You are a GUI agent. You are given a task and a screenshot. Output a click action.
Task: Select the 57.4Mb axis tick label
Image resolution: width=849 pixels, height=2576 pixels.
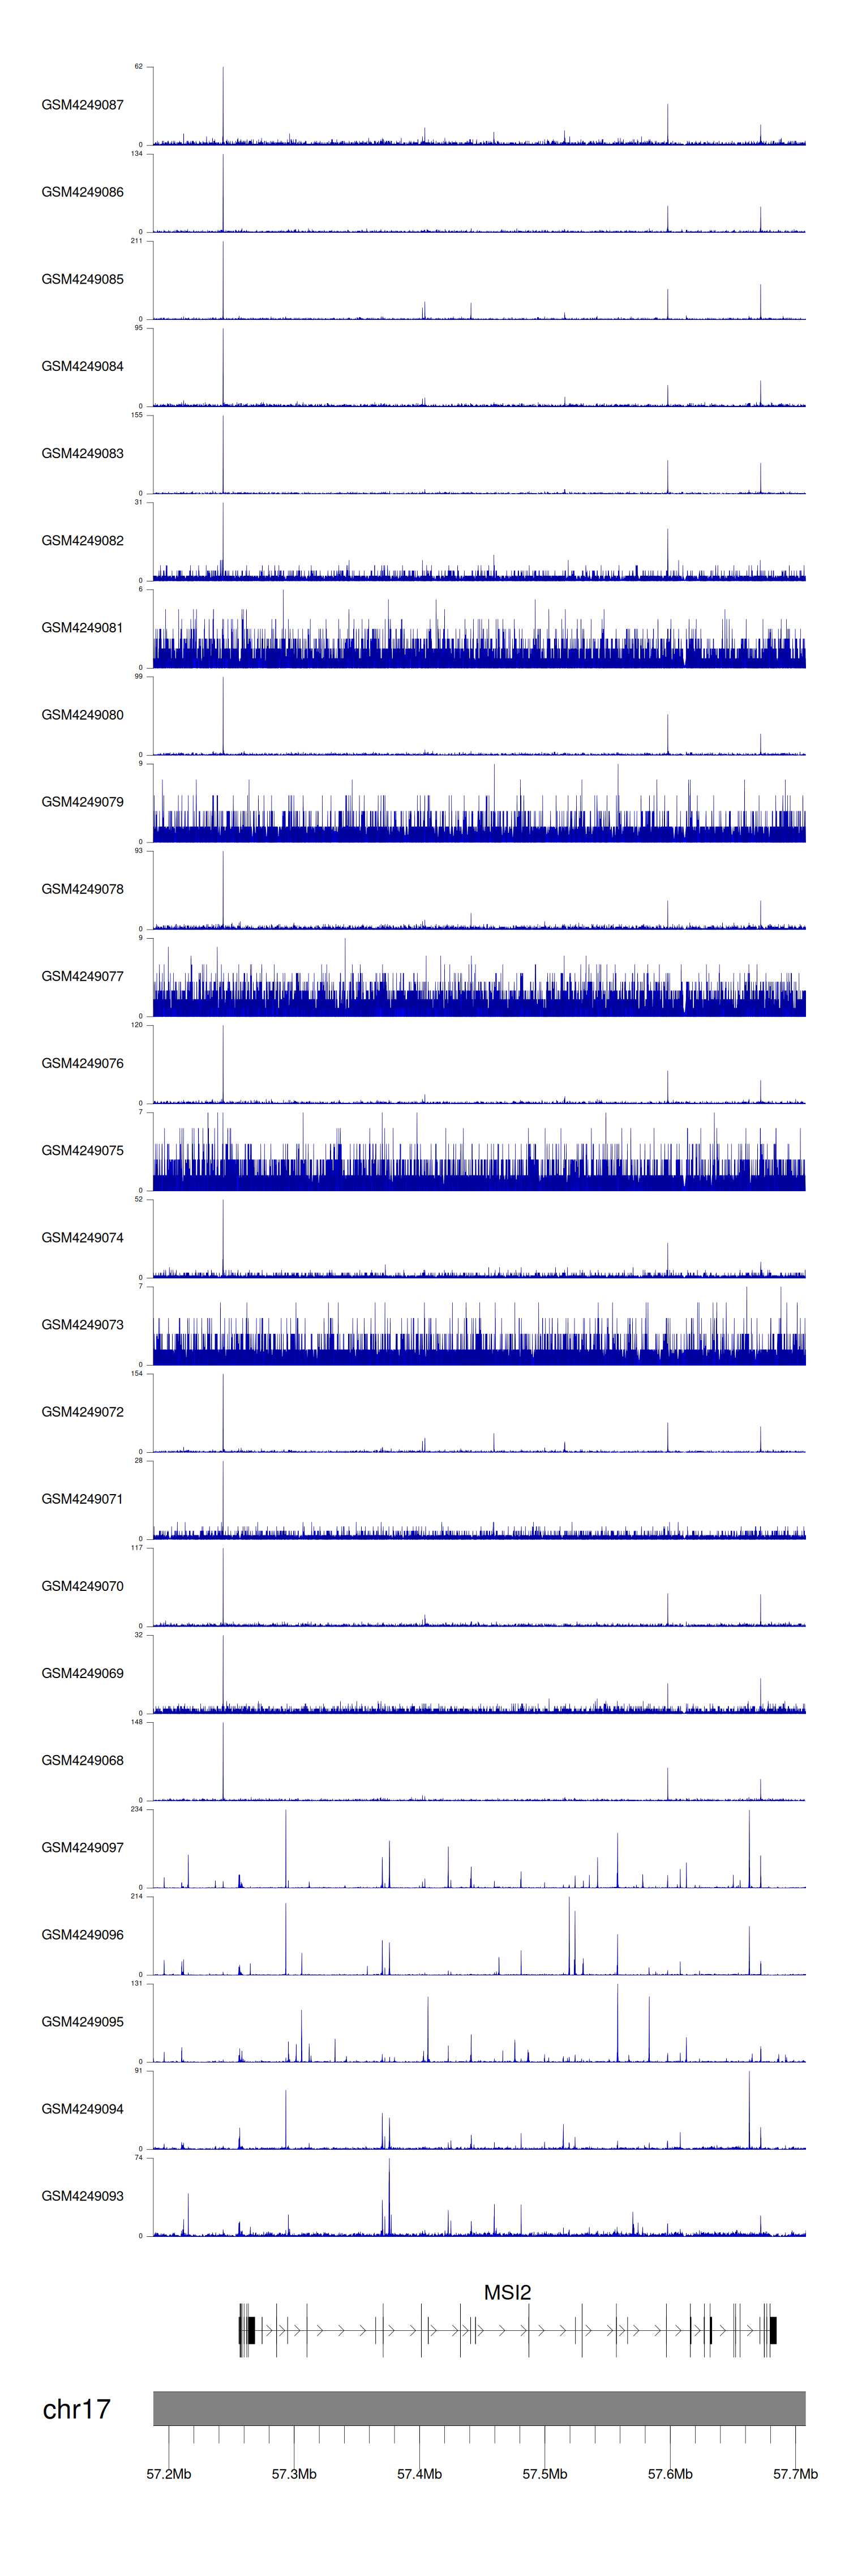[x=419, y=2473]
